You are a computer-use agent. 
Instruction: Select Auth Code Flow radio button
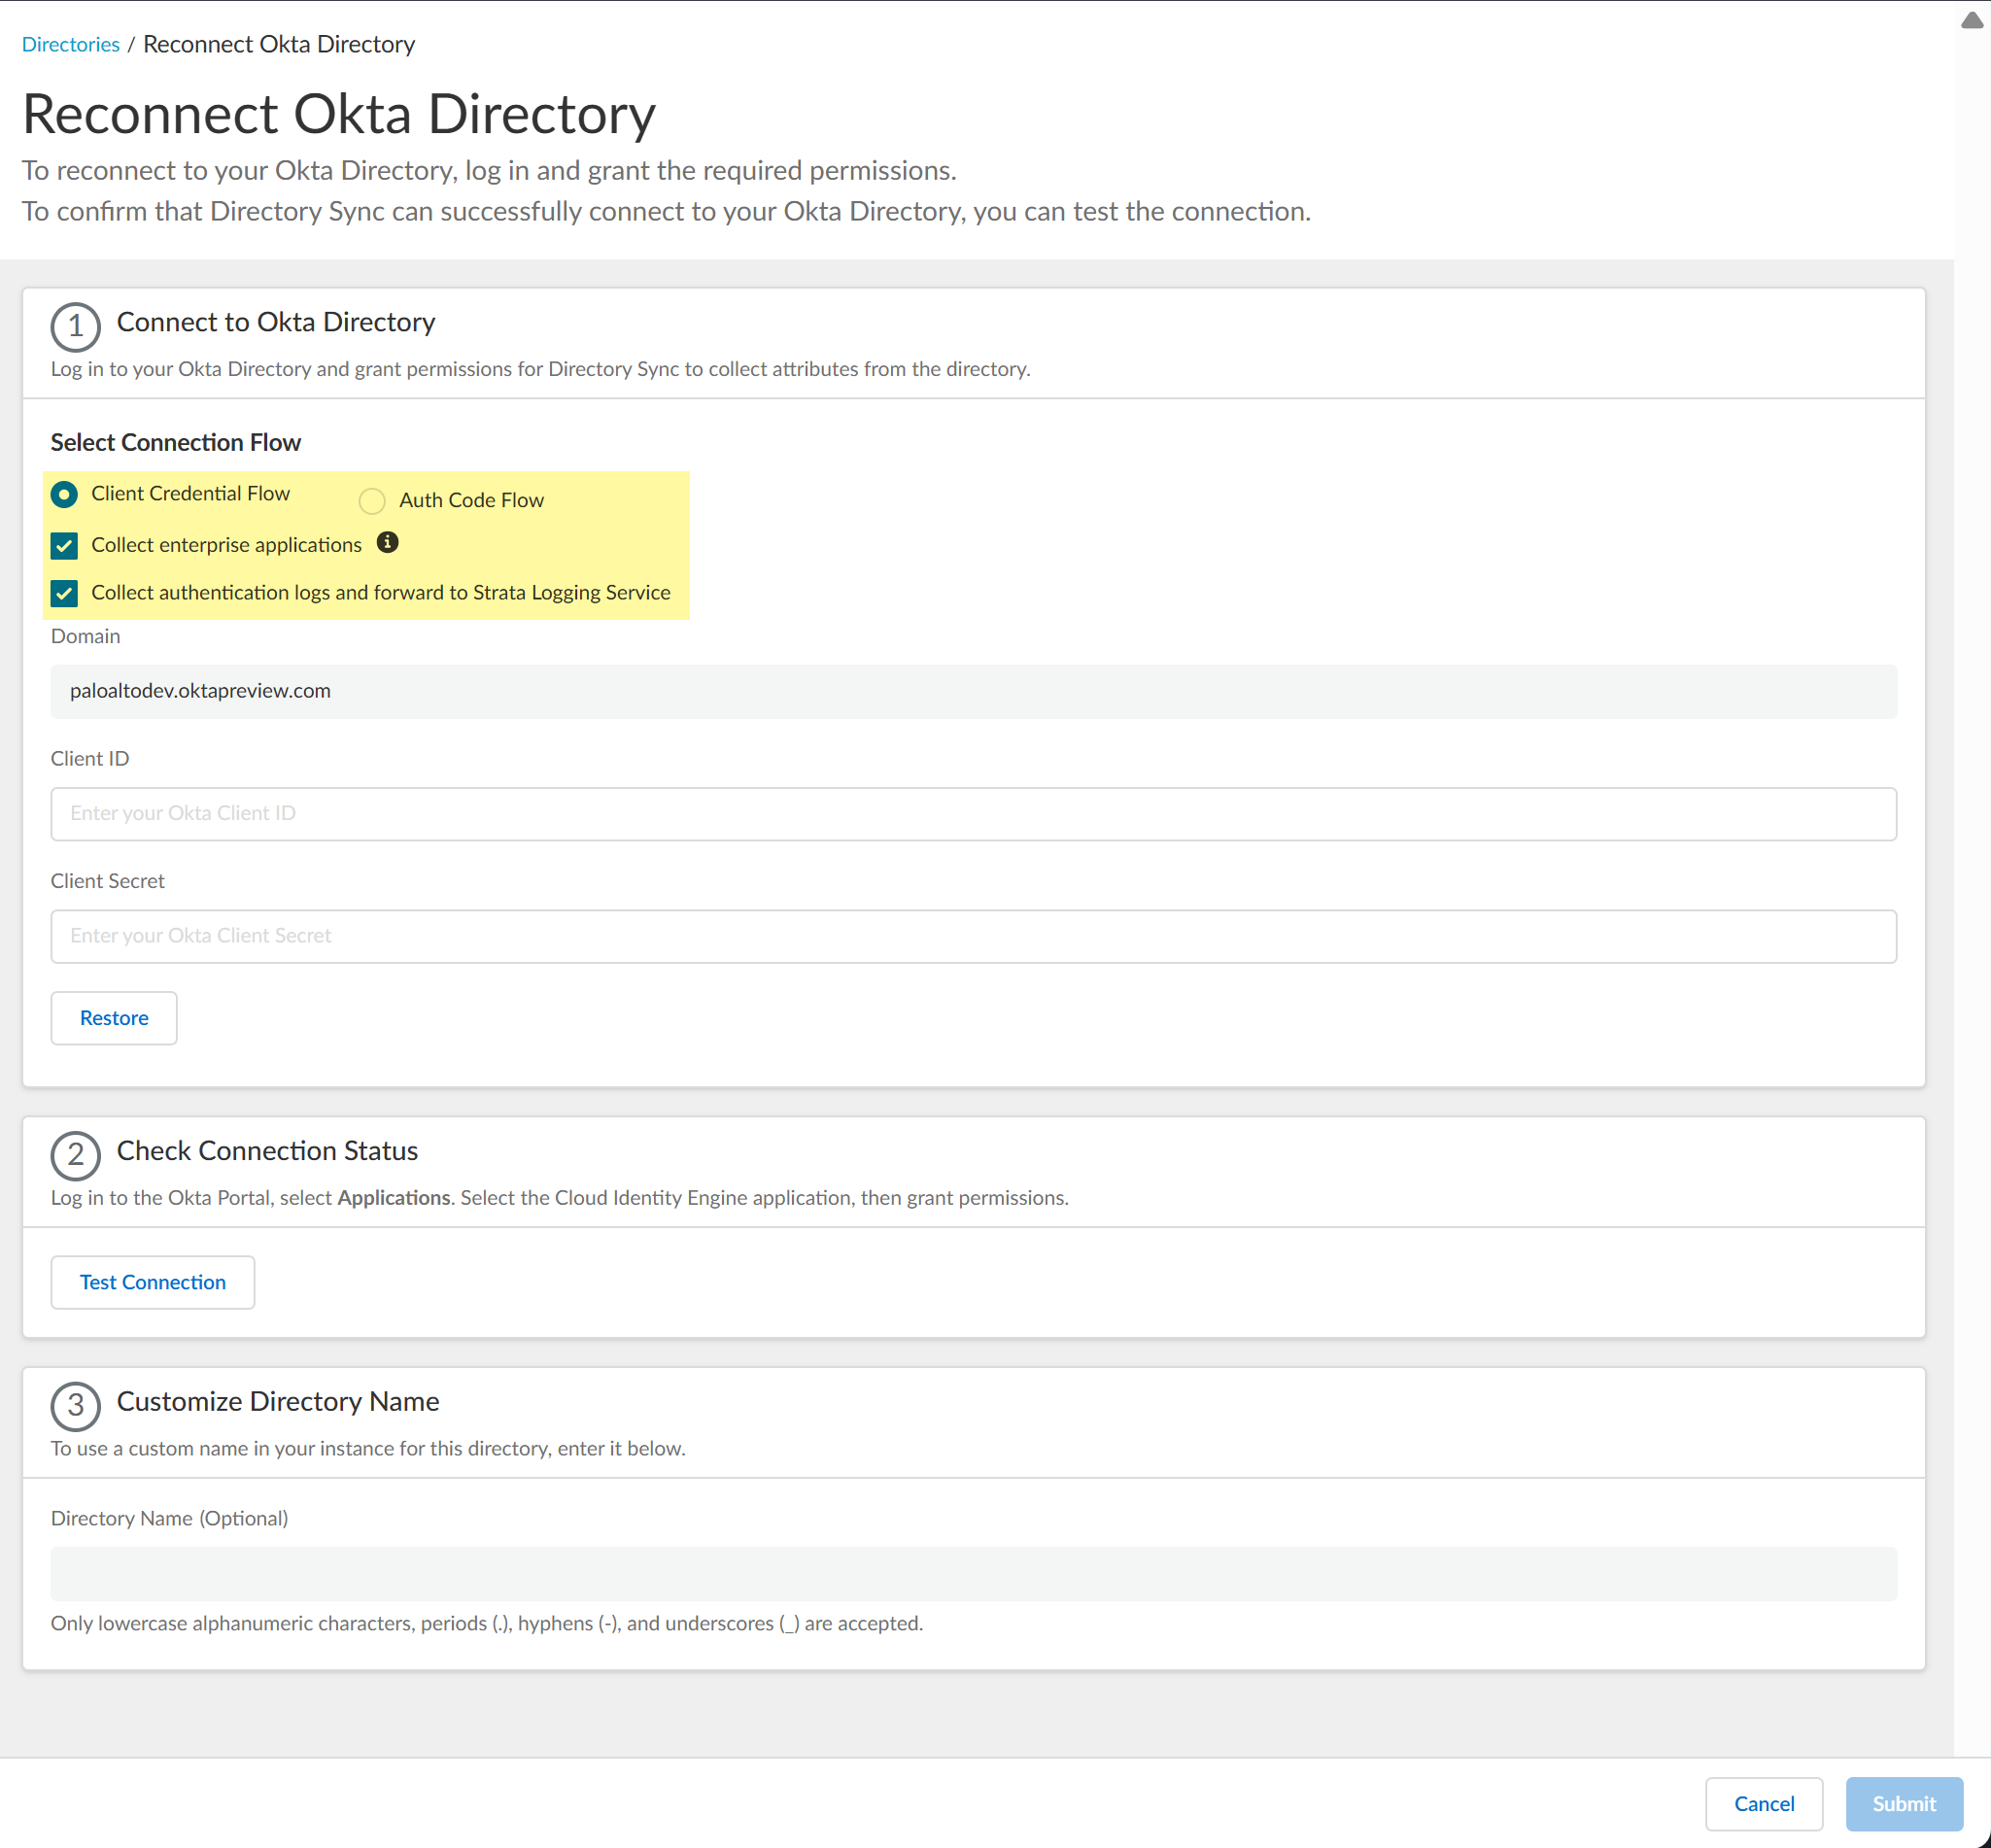[x=372, y=501]
